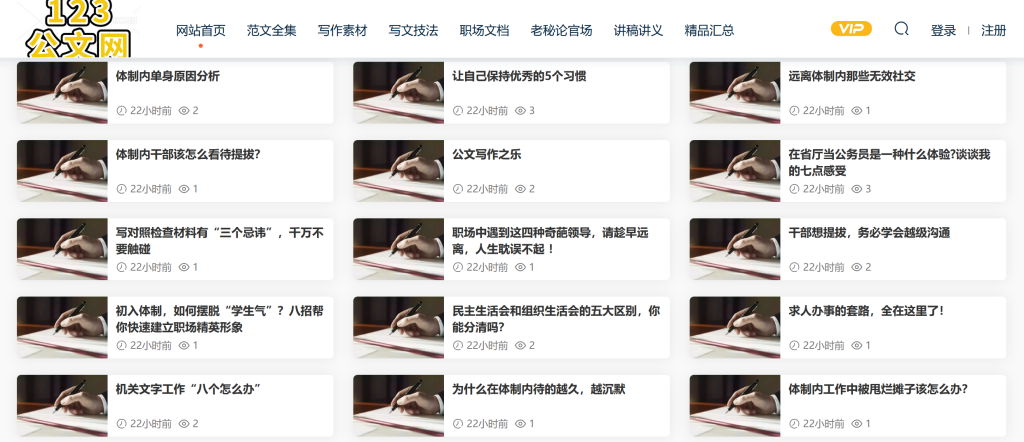
Task: Click the 注册 link
Action: point(993,30)
